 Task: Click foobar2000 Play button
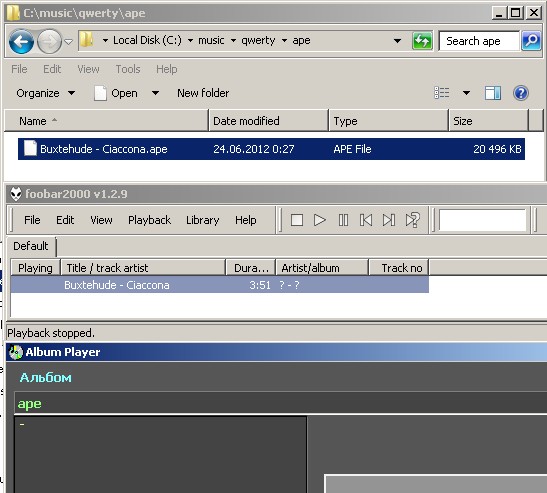(x=320, y=220)
